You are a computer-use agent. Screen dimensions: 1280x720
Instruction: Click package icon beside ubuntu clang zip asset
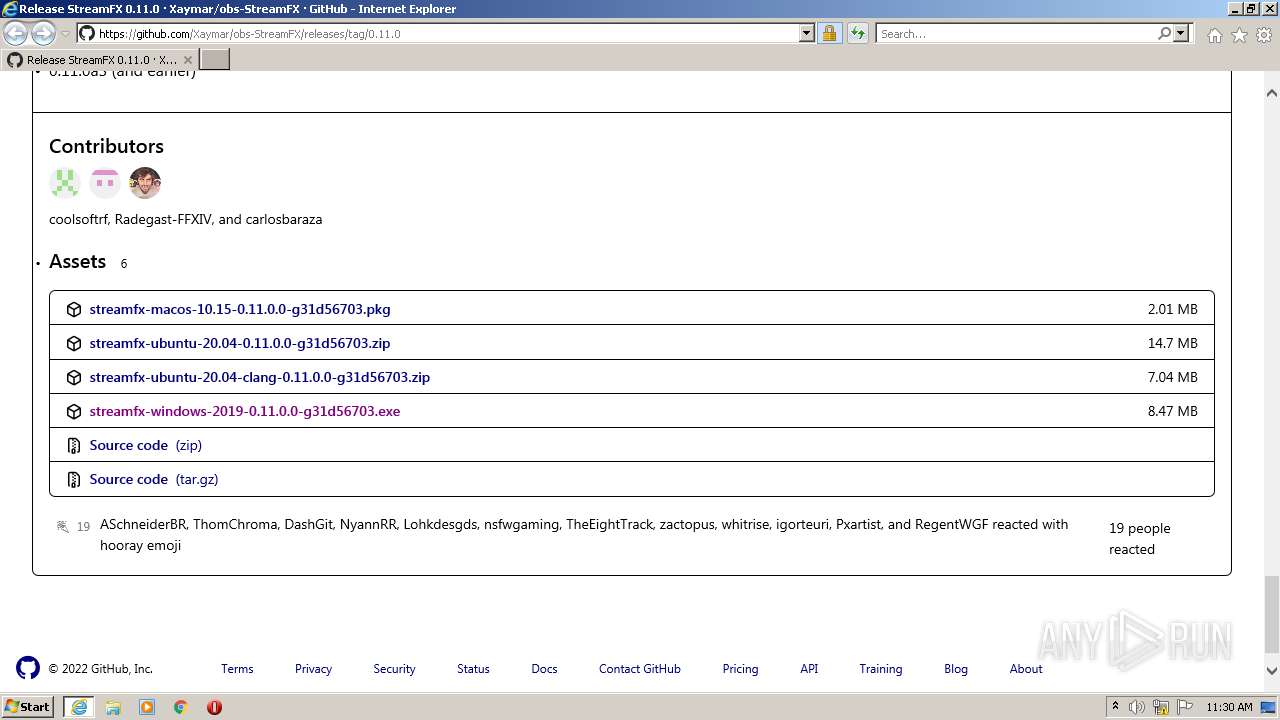pyautogui.click(x=73, y=377)
